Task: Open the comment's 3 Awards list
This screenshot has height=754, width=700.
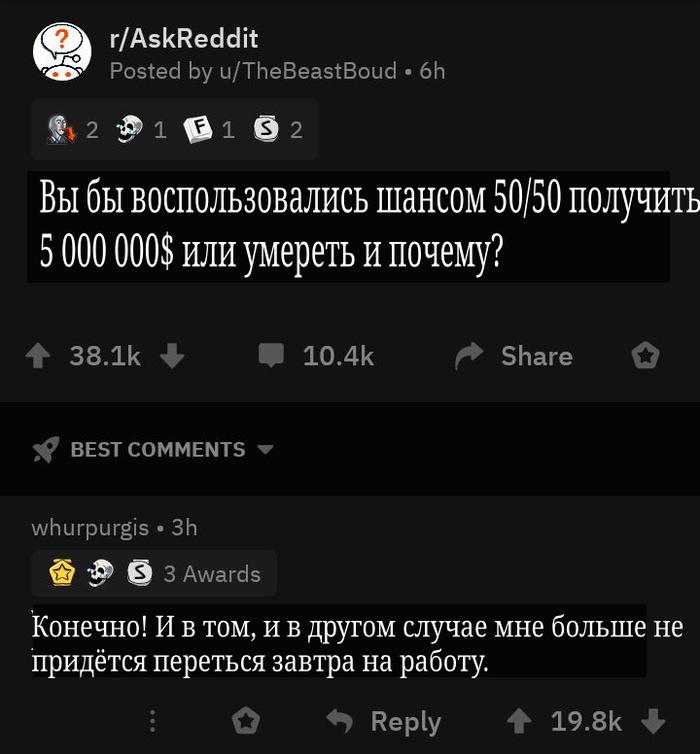Action: tap(154, 573)
